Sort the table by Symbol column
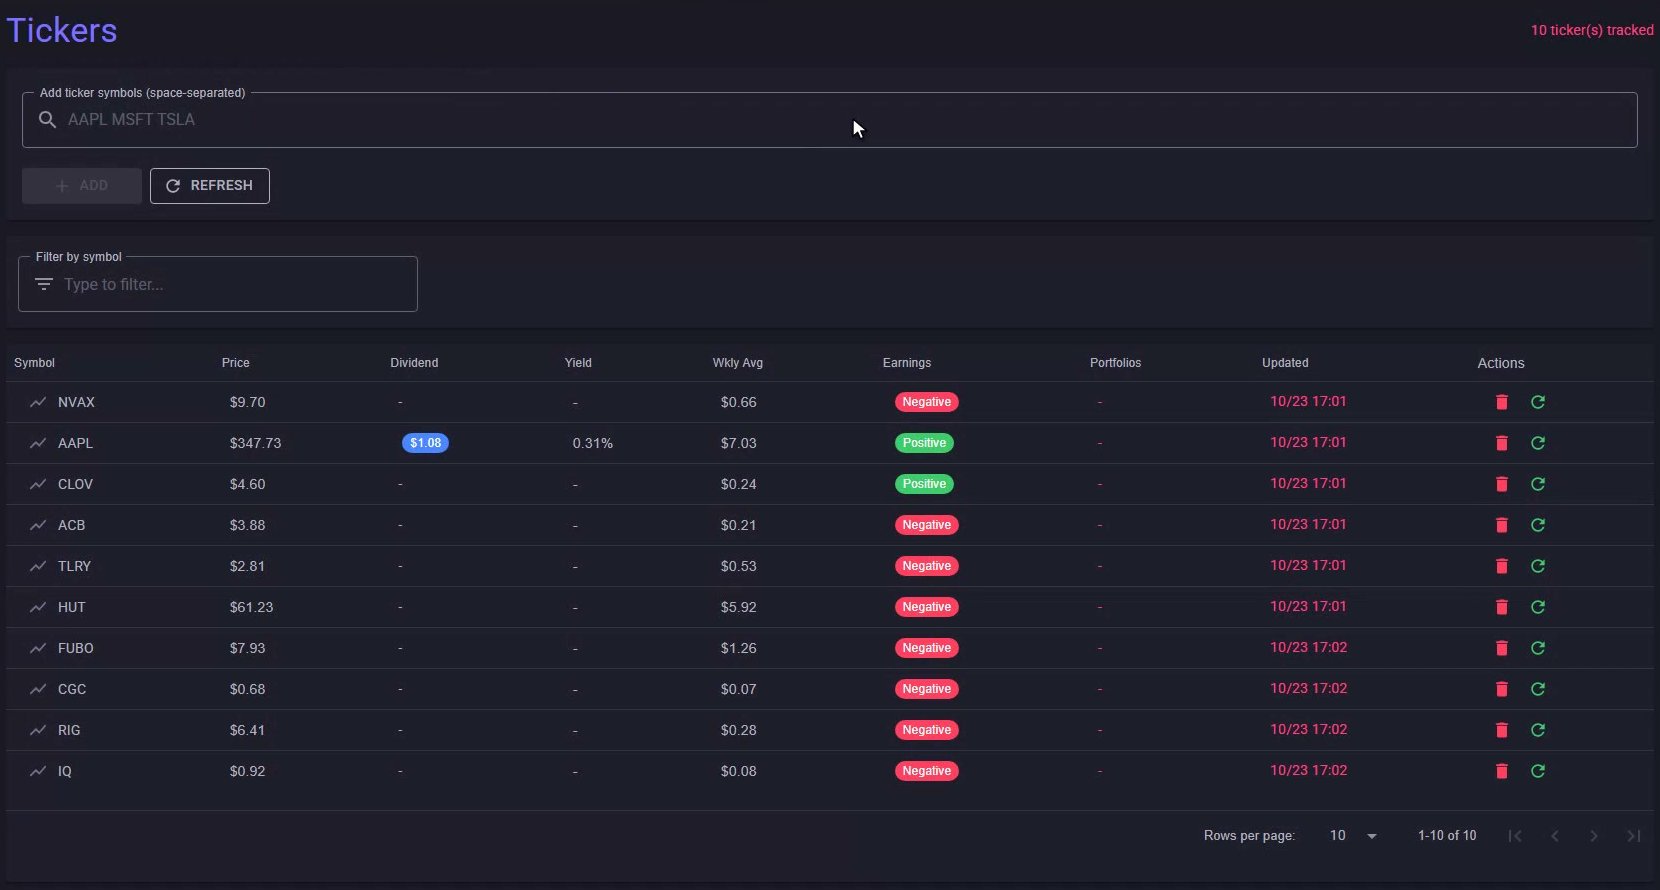This screenshot has height=890, width=1660. [34, 363]
